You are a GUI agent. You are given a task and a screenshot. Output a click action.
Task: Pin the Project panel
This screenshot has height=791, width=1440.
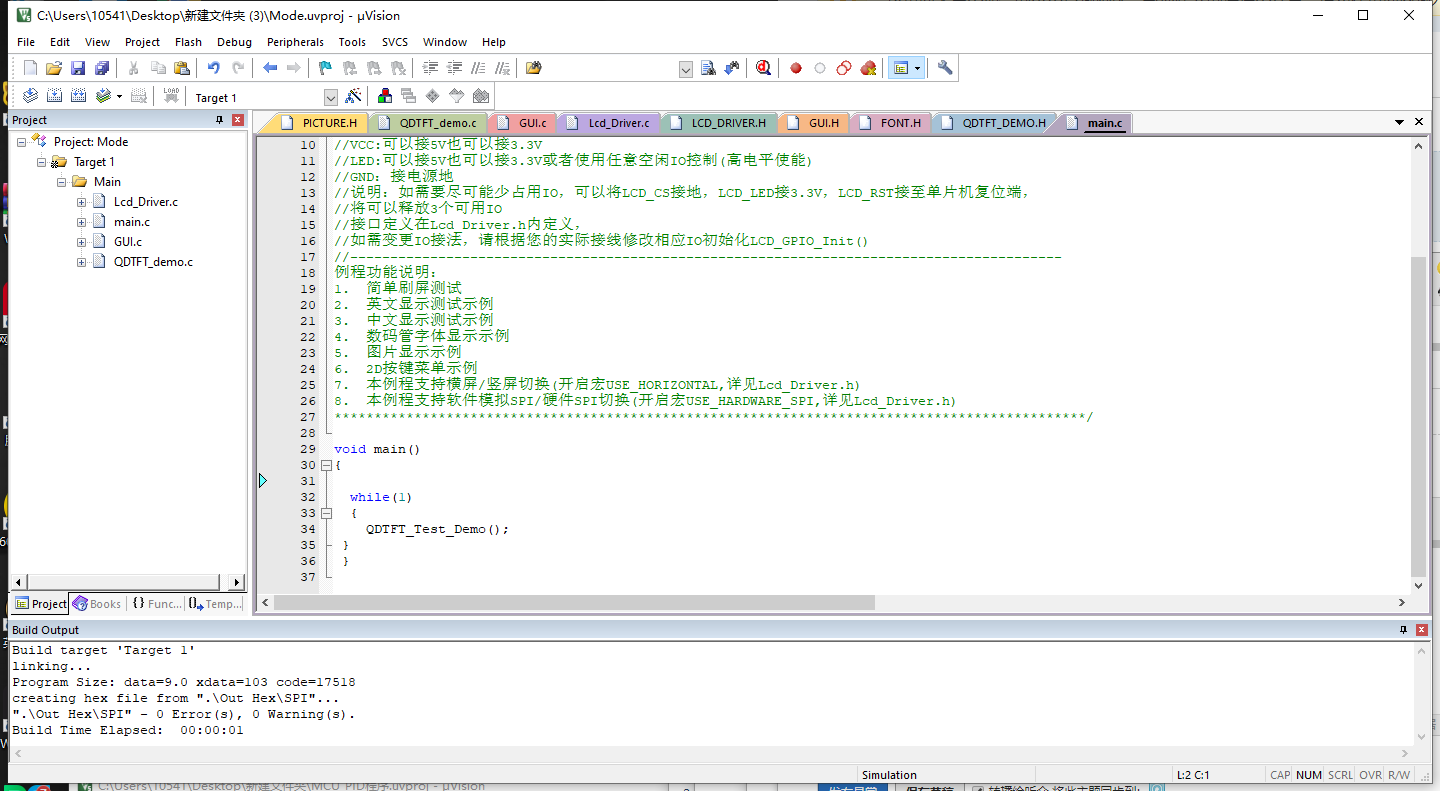219,120
